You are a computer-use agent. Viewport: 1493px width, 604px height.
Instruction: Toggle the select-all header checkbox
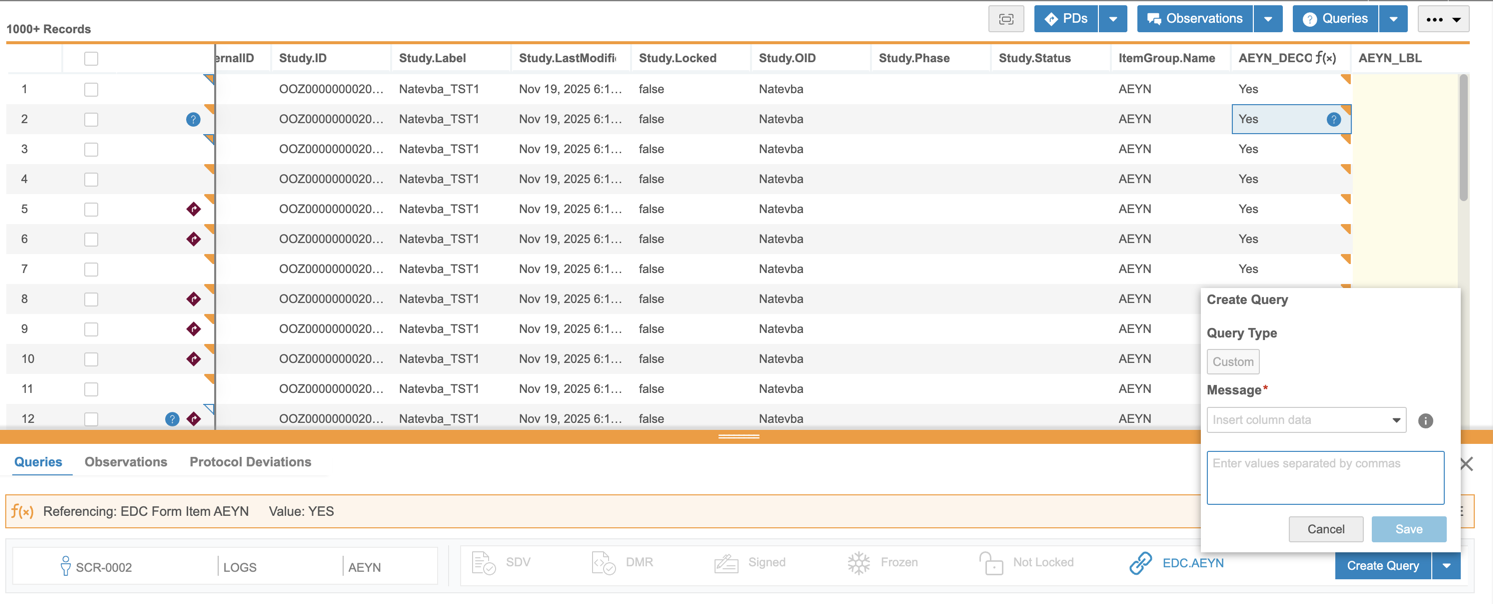91,59
